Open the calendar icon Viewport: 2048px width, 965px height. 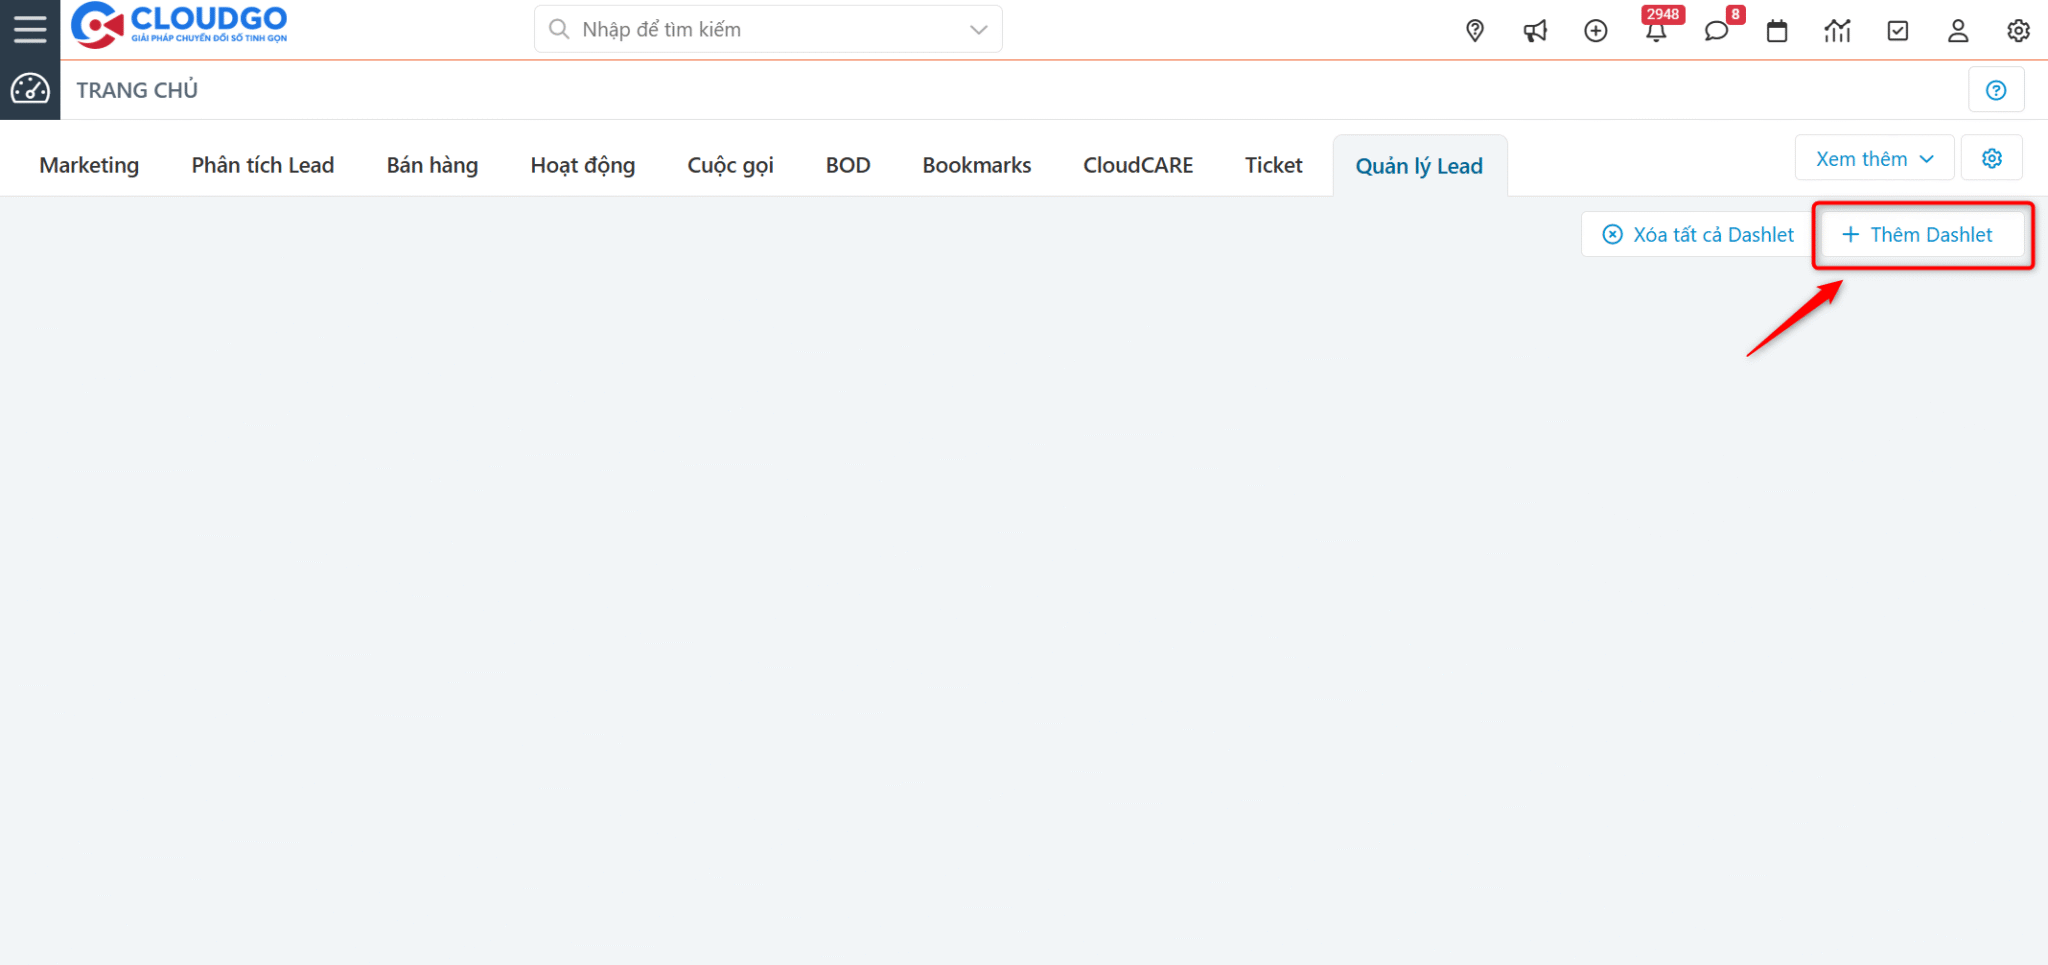coord(1777,31)
